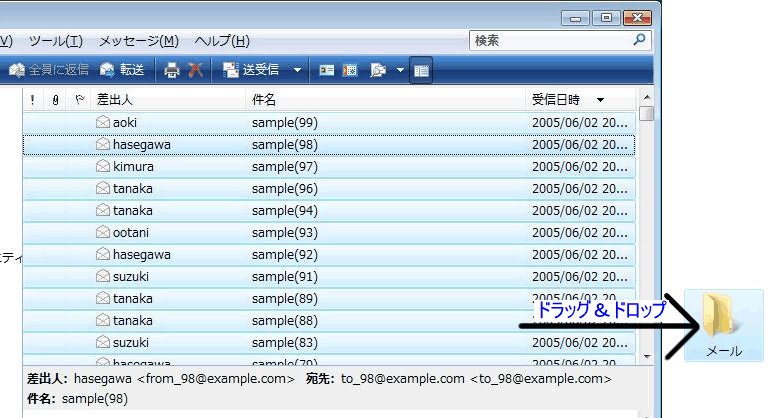Sort by priority exclamation column

33,100
